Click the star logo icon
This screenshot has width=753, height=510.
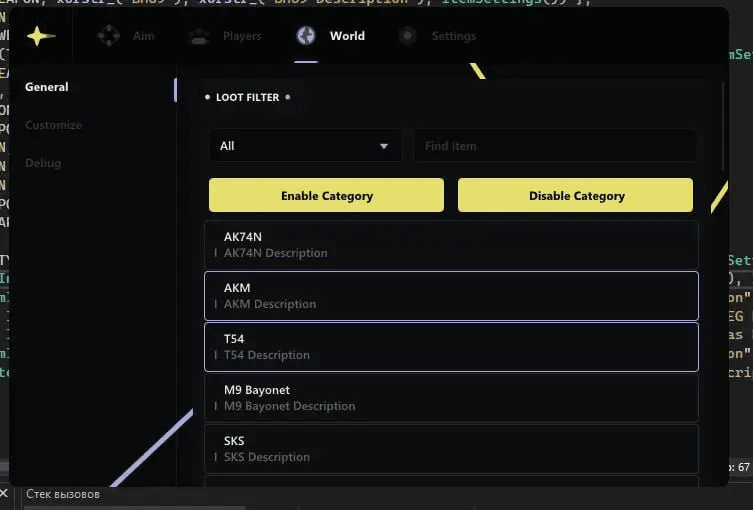click(x=37, y=36)
